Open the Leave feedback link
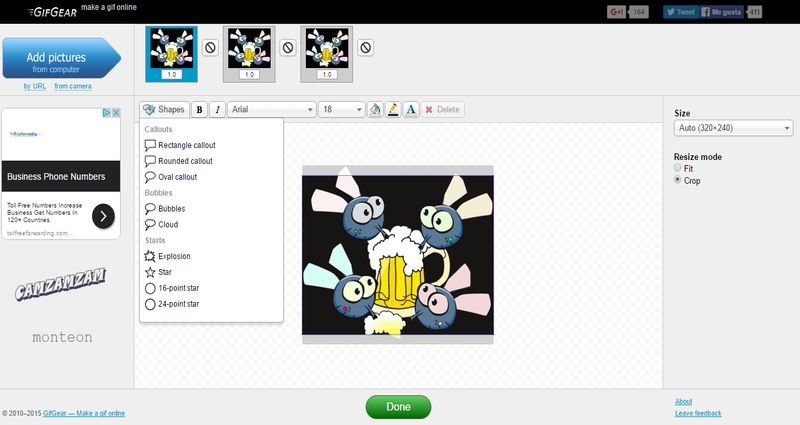800x425 pixels. pos(698,413)
